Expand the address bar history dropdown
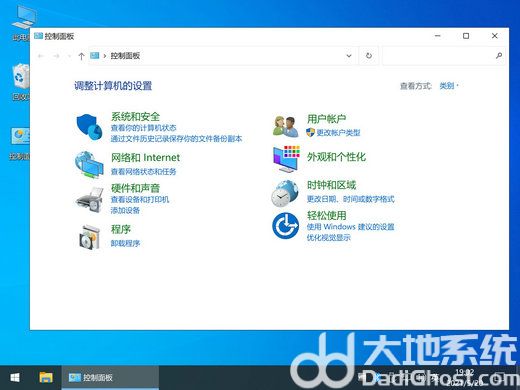The image size is (520, 390). point(349,56)
